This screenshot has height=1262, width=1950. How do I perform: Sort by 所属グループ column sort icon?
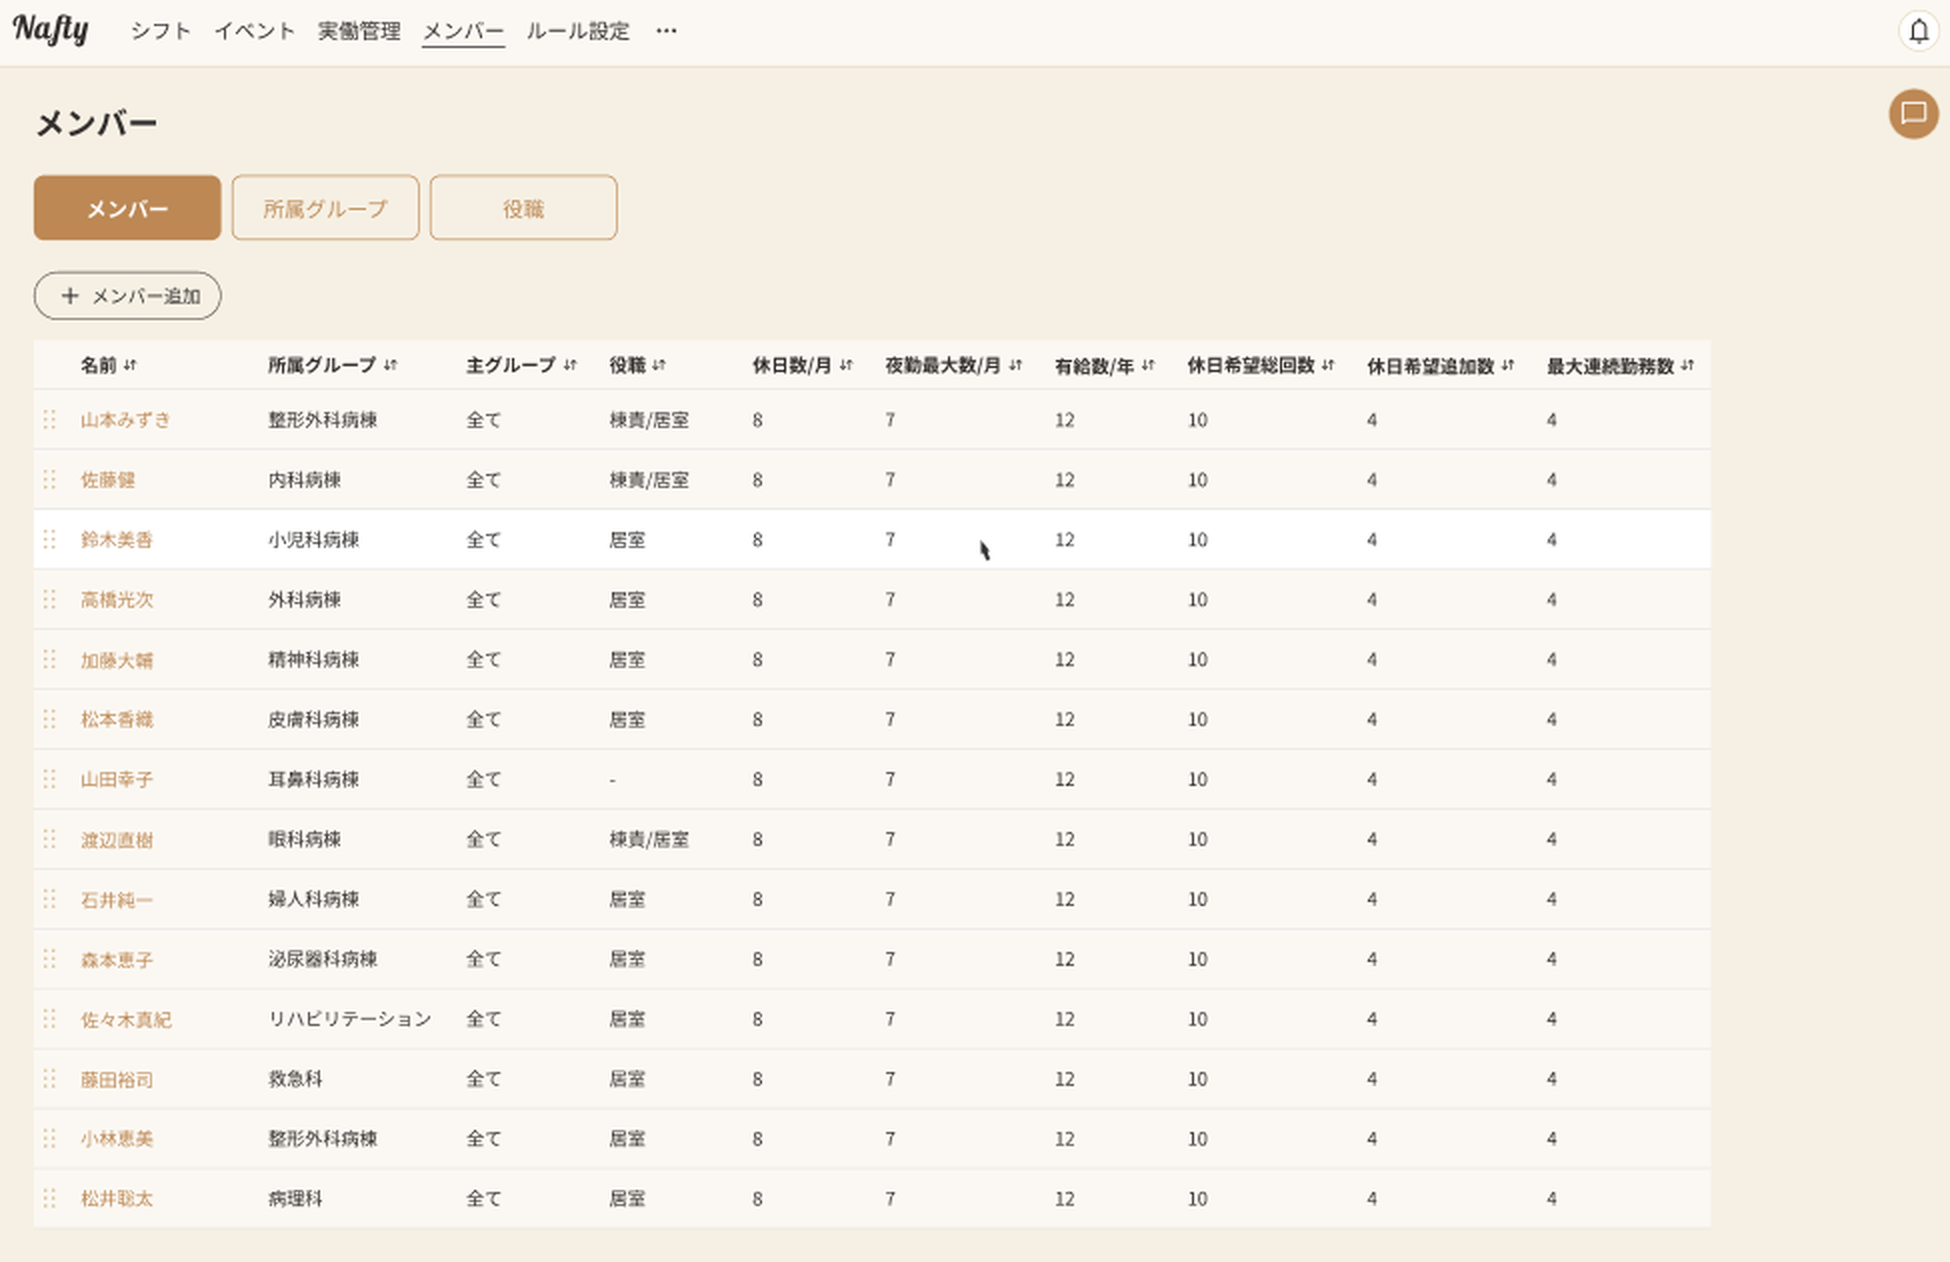(x=391, y=365)
